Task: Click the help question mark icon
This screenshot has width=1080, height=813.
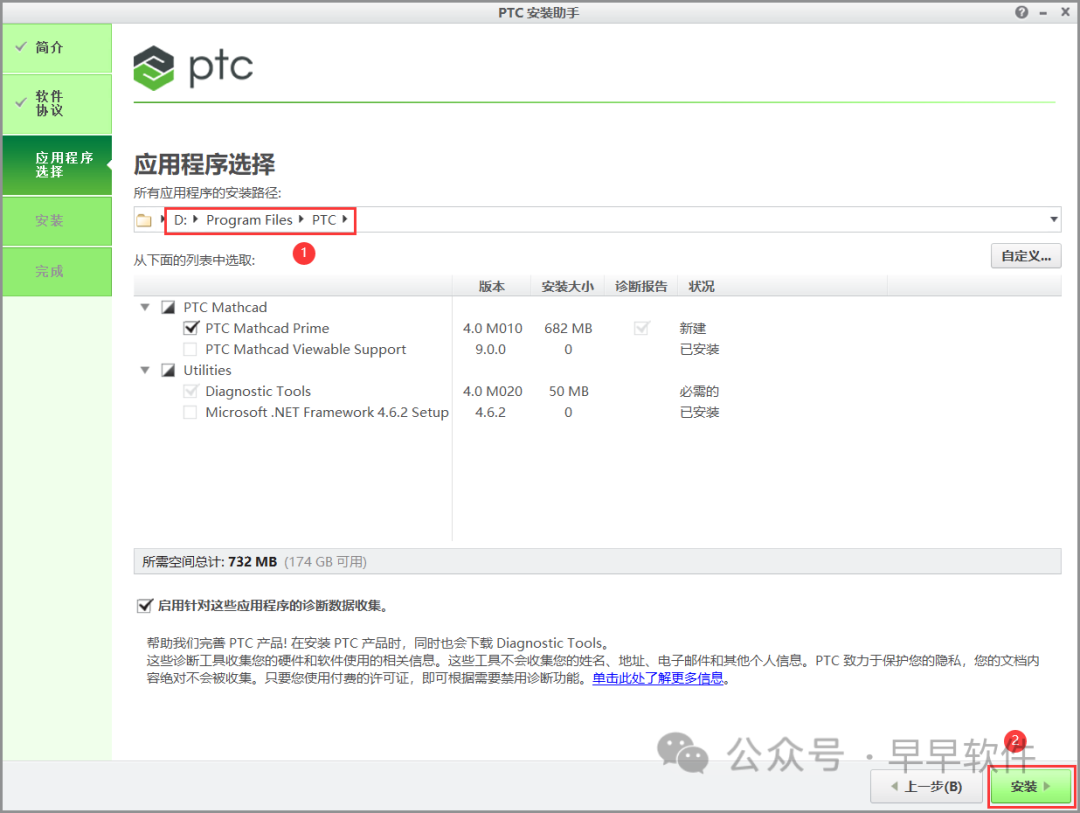Action: point(1021,12)
